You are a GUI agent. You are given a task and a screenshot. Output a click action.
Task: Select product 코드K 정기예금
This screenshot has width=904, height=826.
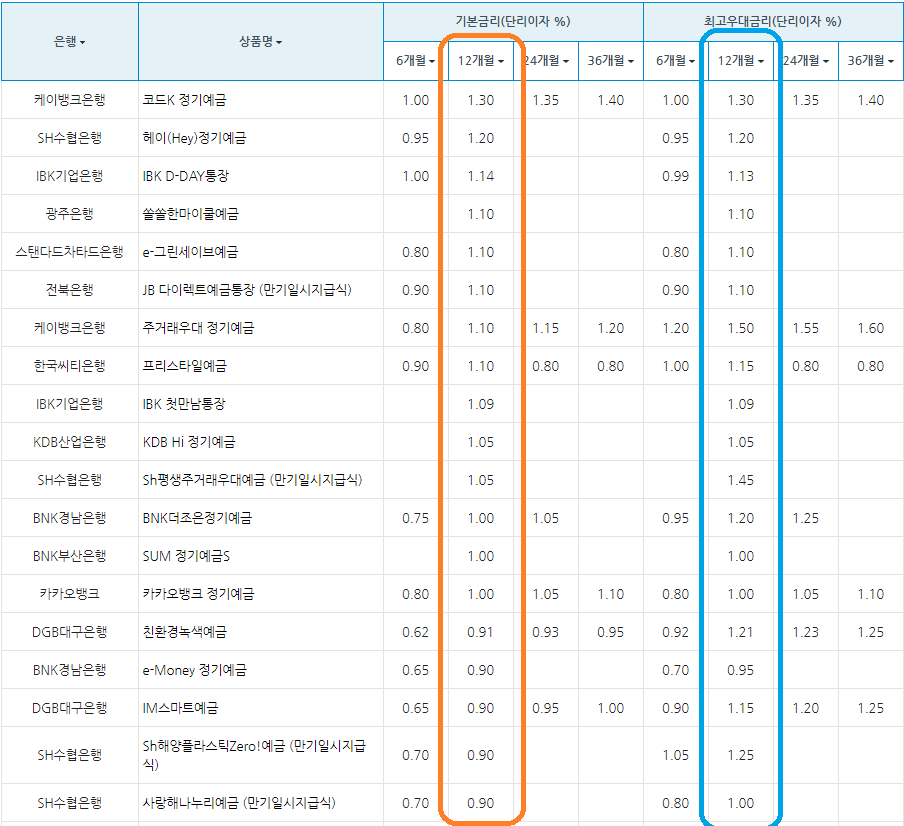[184, 100]
